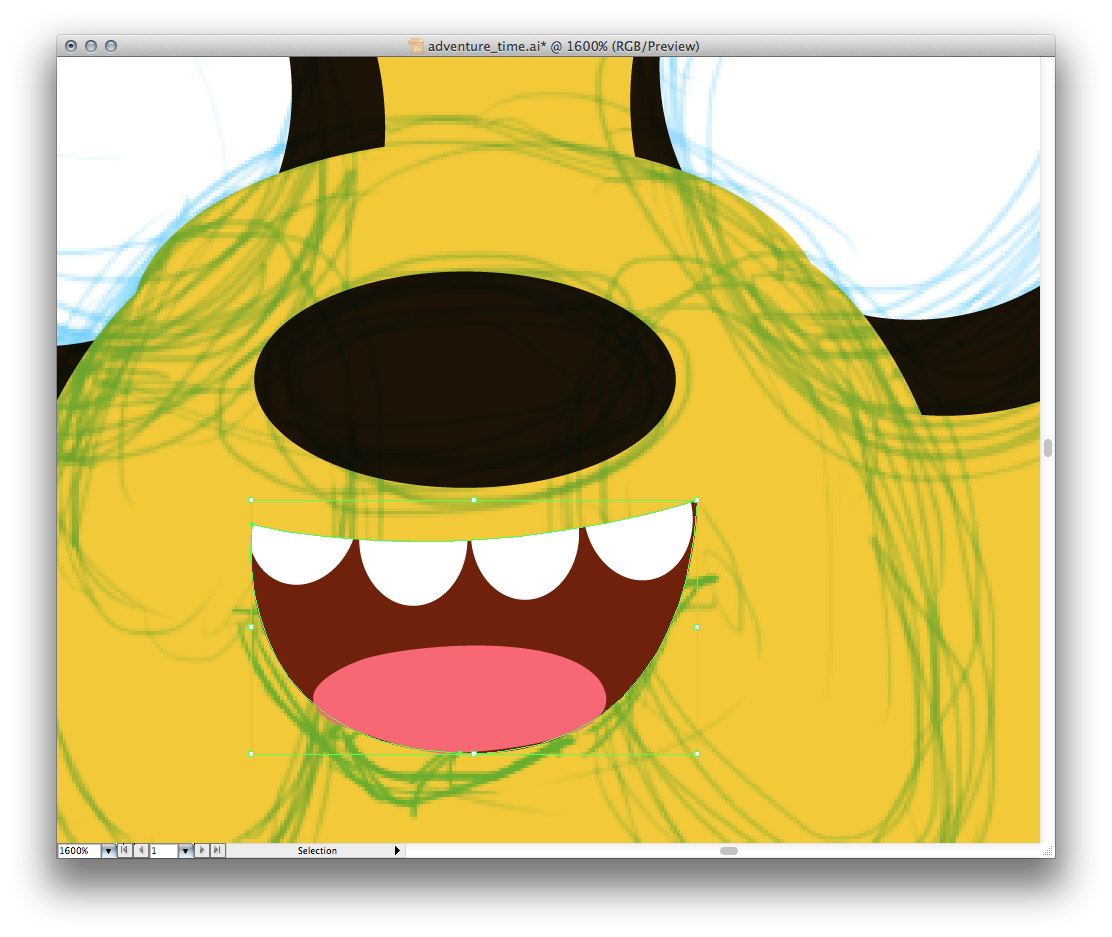The height and width of the screenshot is (937, 1112).
Task: Click the adventure_time.ai document icon in title bar
Action: click(417, 46)
